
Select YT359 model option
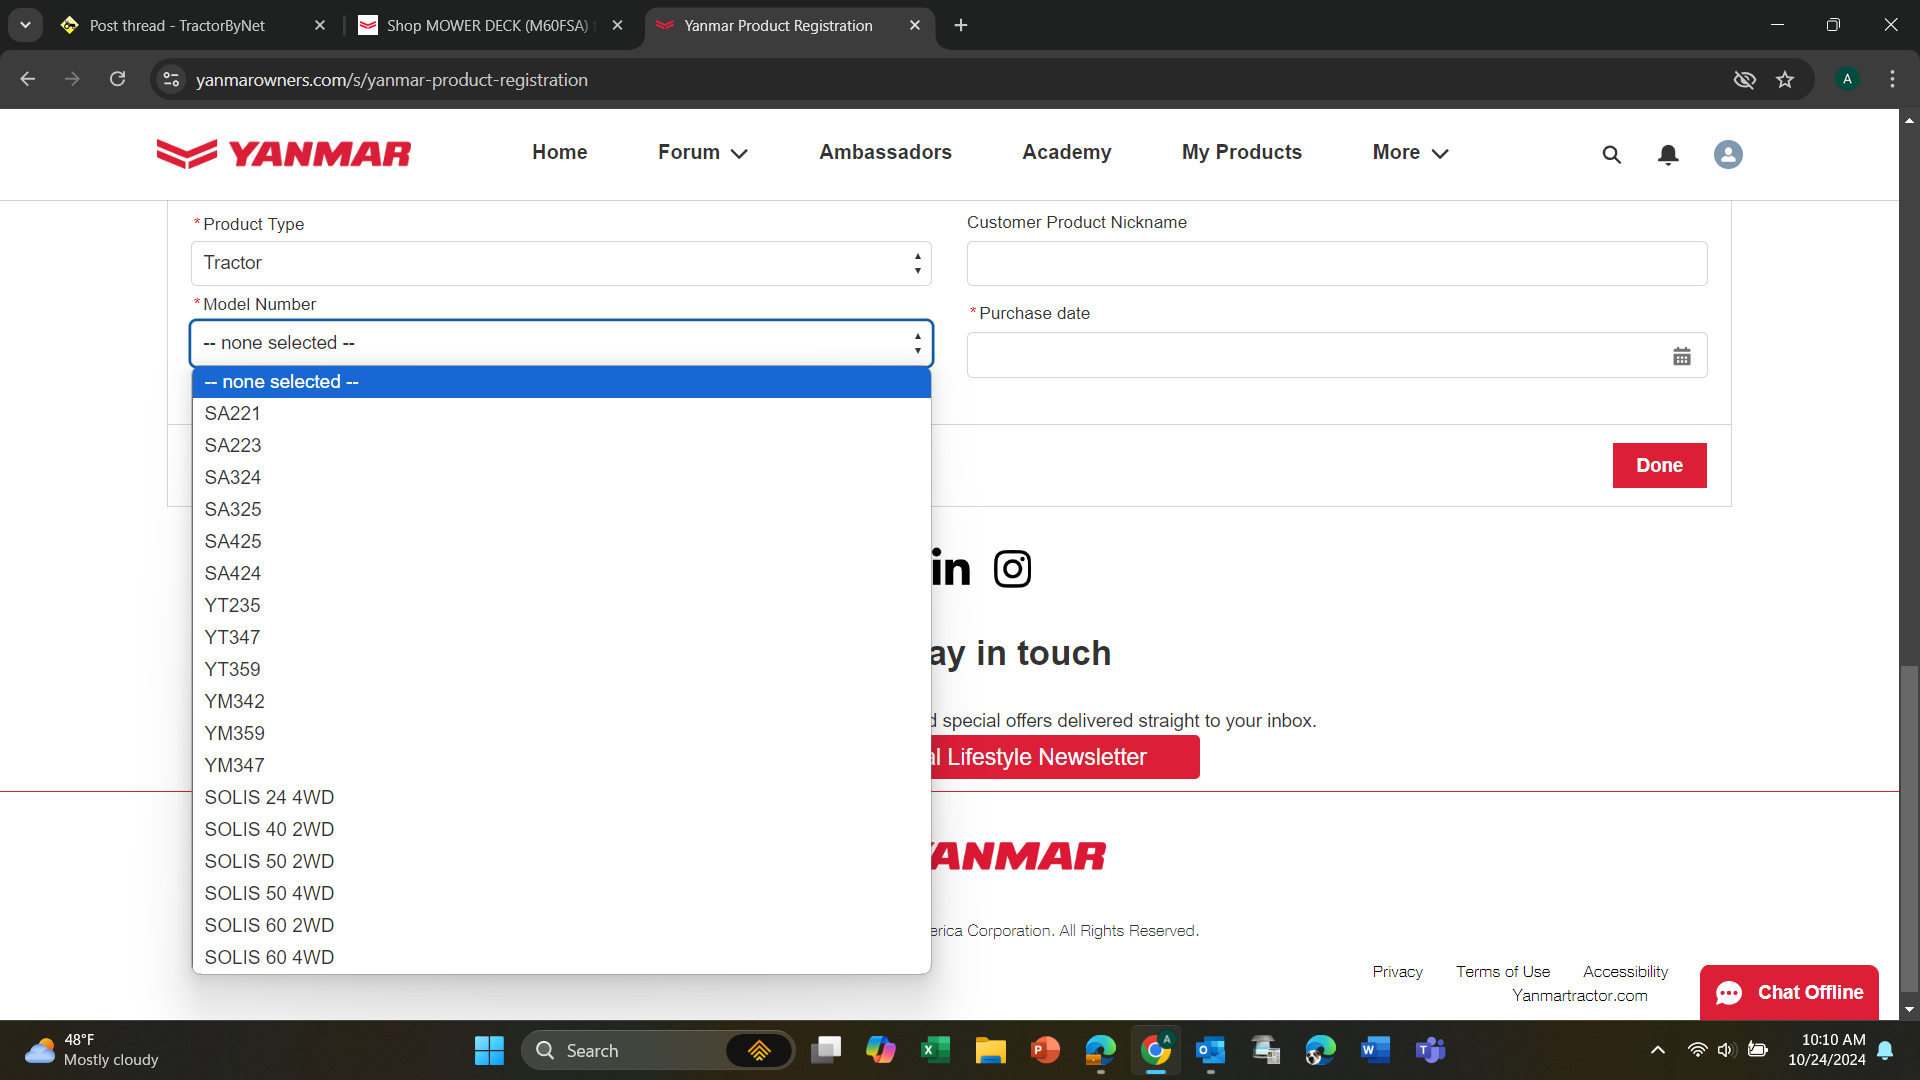[561, 669]
